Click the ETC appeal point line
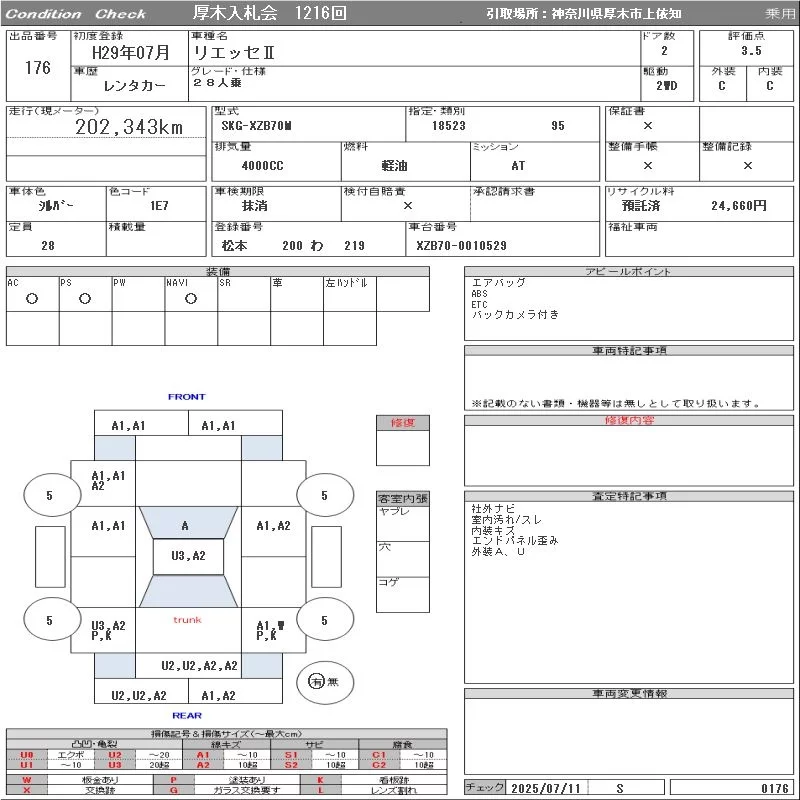The height and width of the screenshot is (800, 800). point(480,305)
